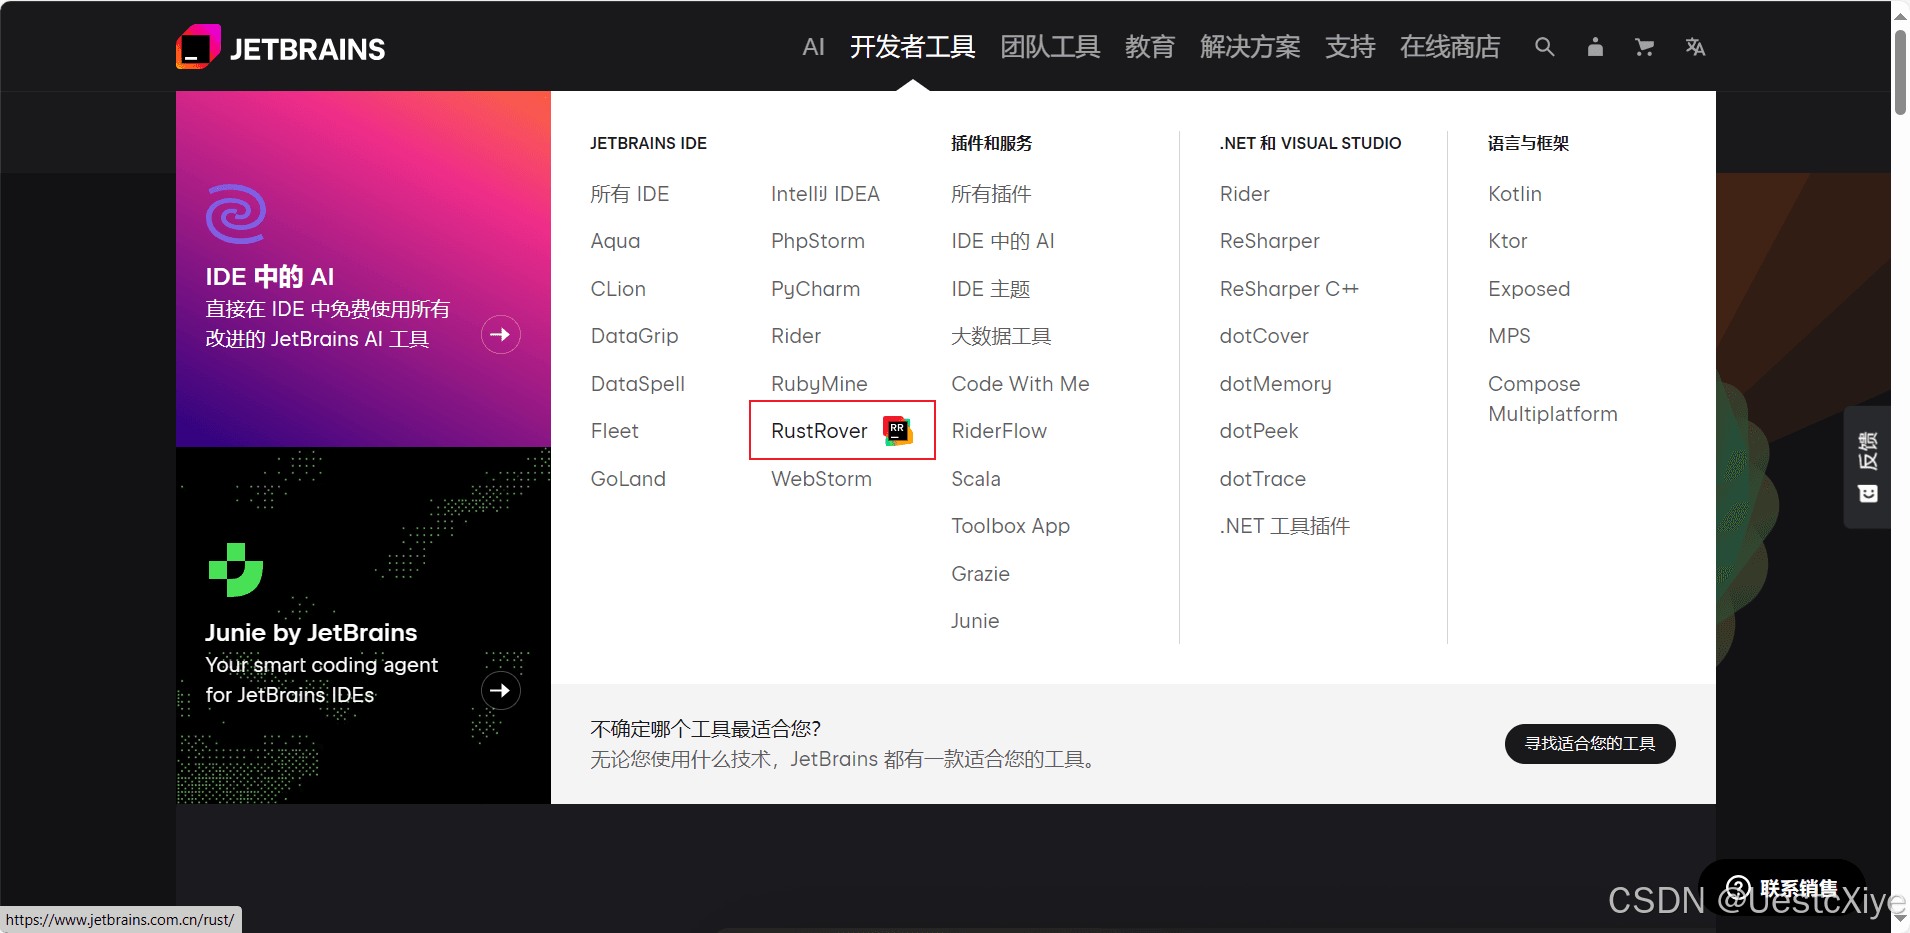Viewport: 1910px width, 933px height.
Task: Open the RubyMine link
Action: pos(819,384)
